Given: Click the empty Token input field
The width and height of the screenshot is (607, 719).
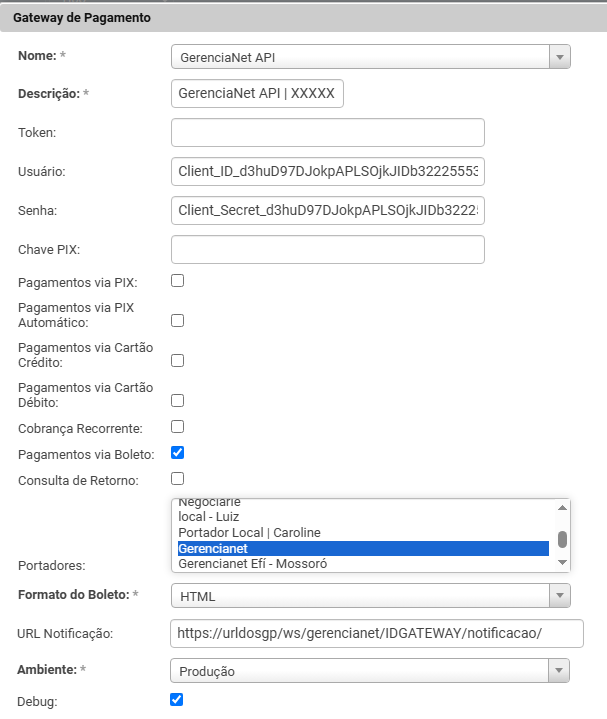Looking at the screenshot, I should pos(328,132).
